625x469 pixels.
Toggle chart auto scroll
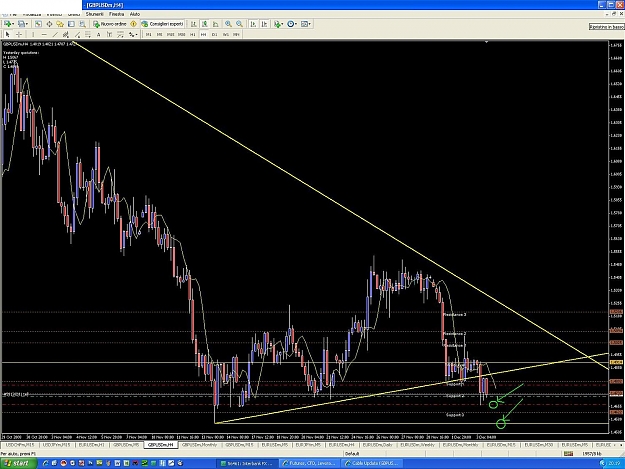pyautogui.click(x=253, y=24)
